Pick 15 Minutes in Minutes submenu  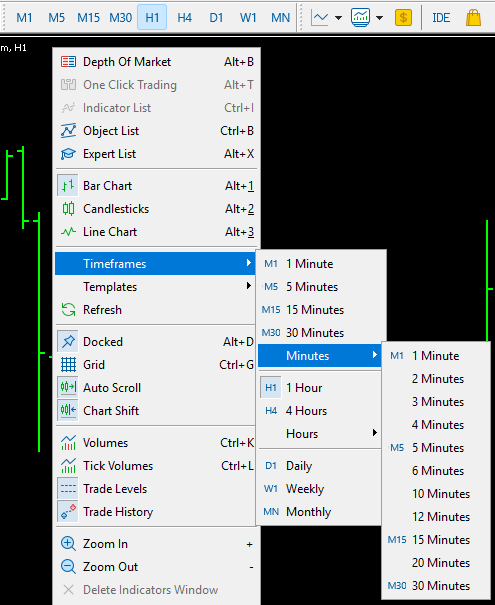(x=436, y=540)
